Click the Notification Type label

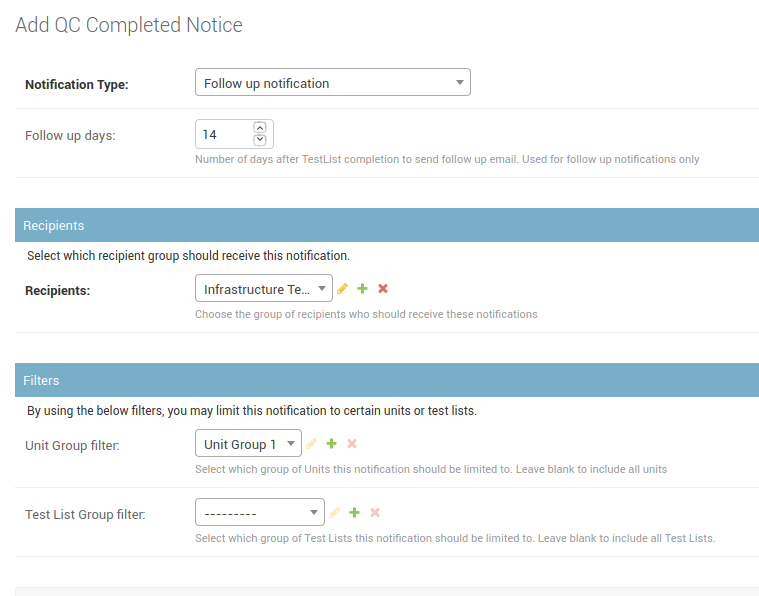[77, 85]
